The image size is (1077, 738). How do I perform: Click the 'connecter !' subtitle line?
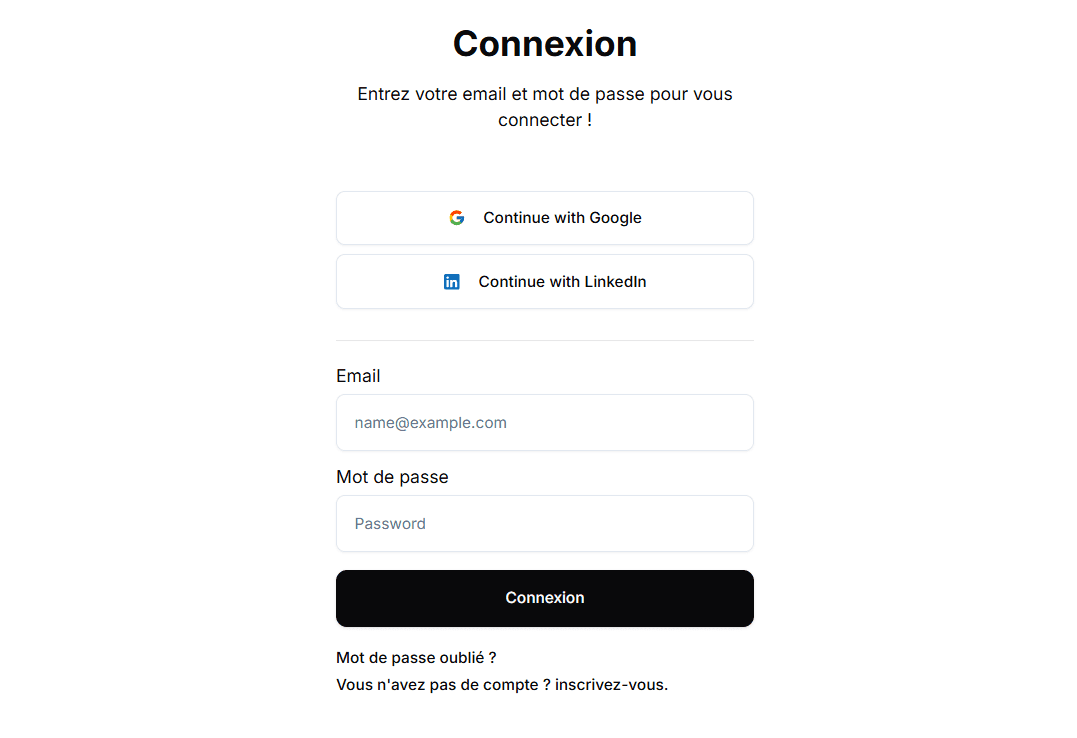[545, 120]
